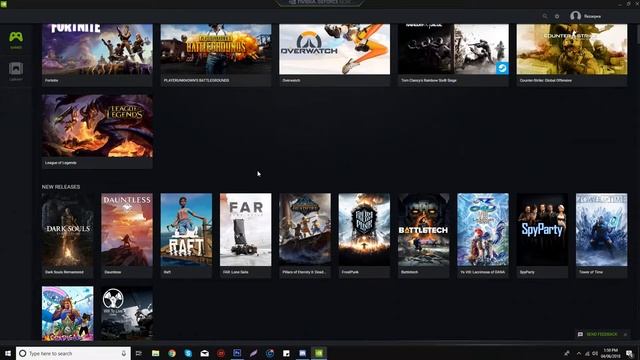The height and width of the screenshot is (360, 640).
Task: Open Google Chrome from the taskbar
Action: coord(172,353)
